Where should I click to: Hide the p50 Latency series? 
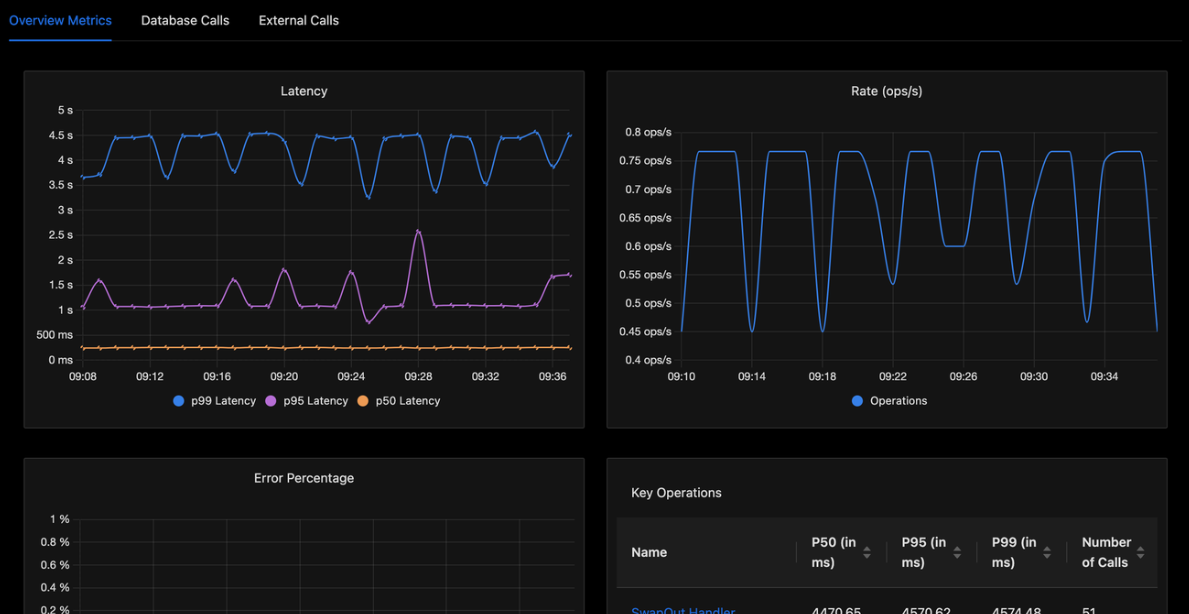tap(398, 400)
